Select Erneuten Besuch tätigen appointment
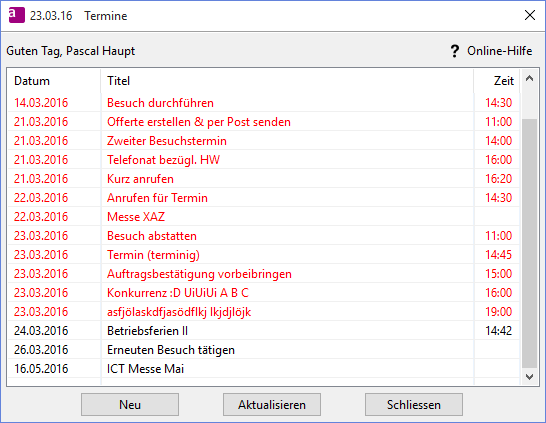Image resolution: width=546 pixels, height=423 pixels. [264, 350]
